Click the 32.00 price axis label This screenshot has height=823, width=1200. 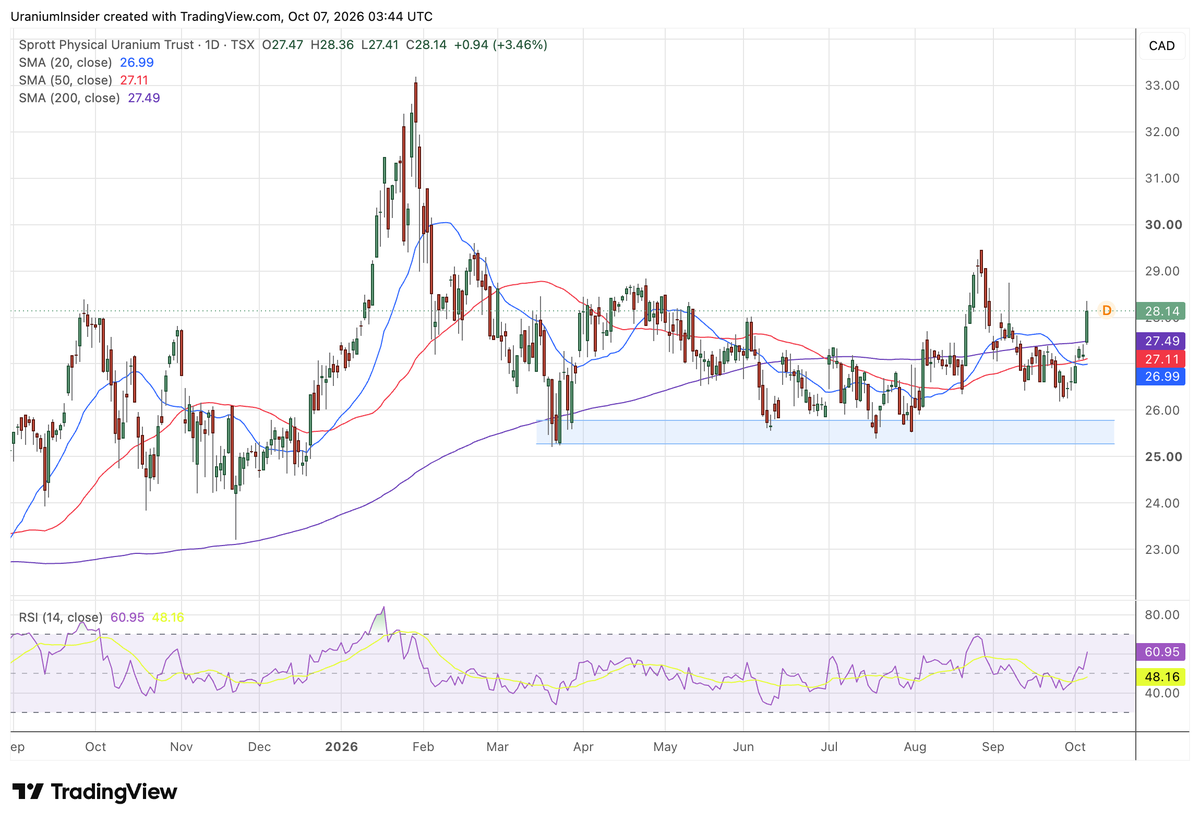pos(1161,132)
